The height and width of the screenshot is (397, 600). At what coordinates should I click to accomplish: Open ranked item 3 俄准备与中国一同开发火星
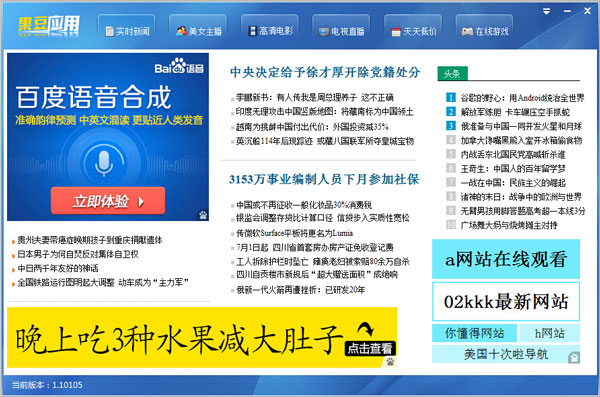[521, 126]
